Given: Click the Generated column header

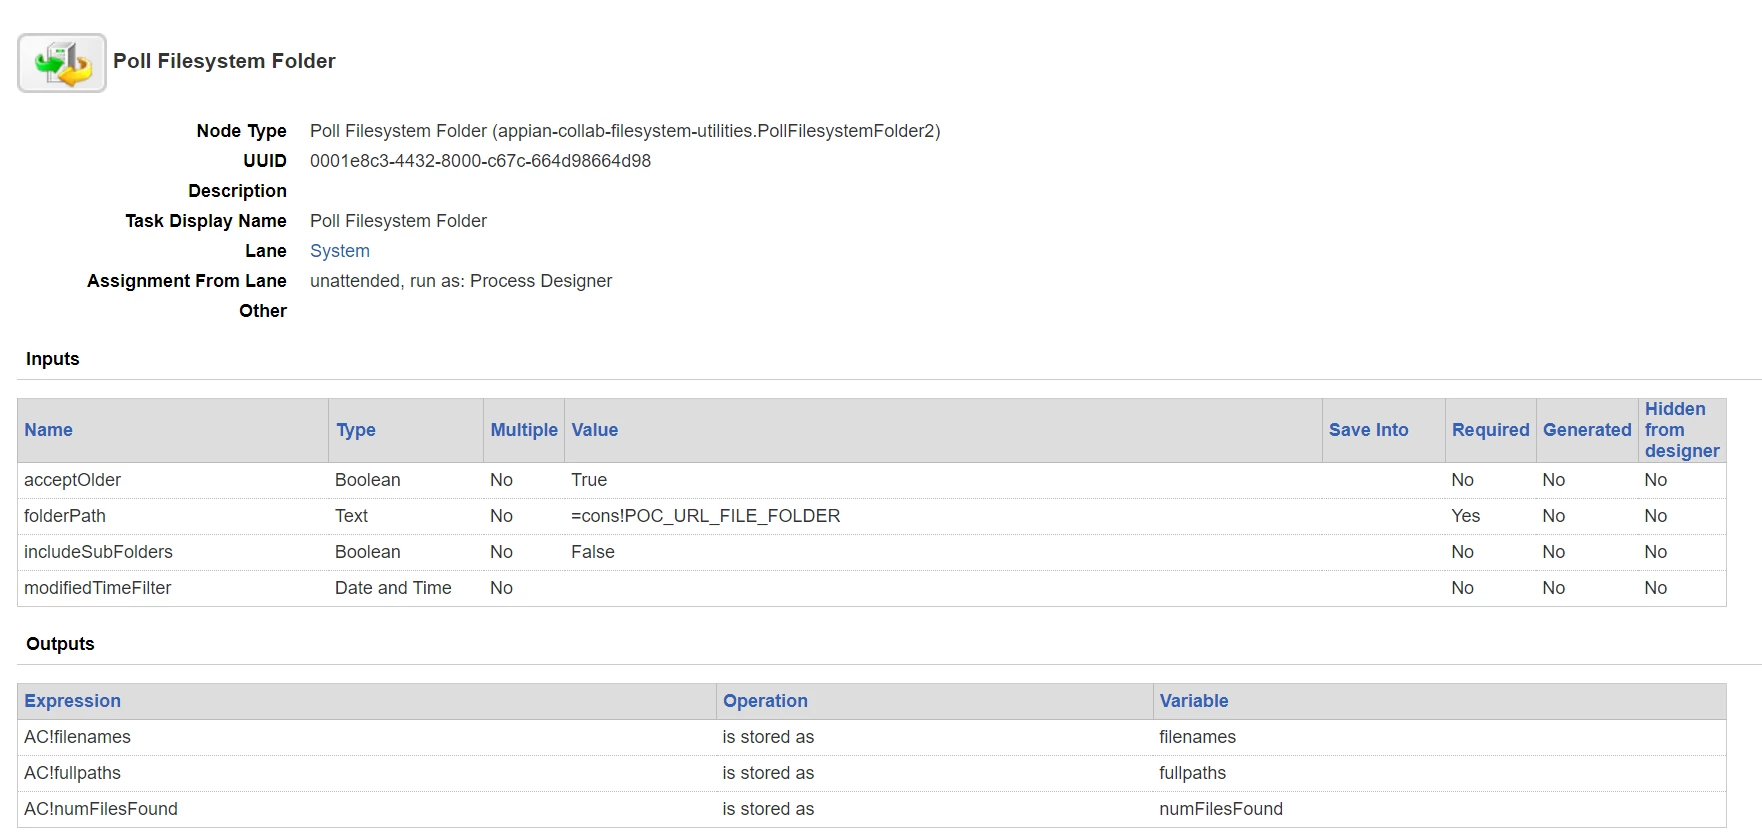Looking at the screenshot, I should click(1587, 430).
